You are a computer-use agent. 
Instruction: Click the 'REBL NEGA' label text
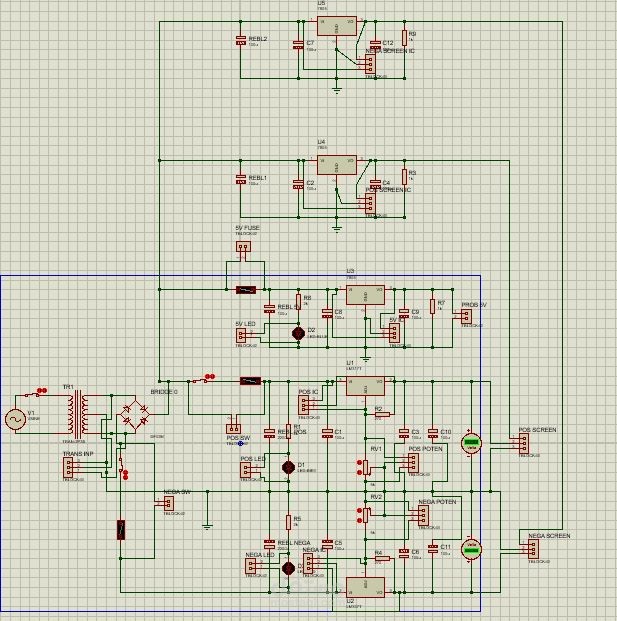[x=294, y=543]
